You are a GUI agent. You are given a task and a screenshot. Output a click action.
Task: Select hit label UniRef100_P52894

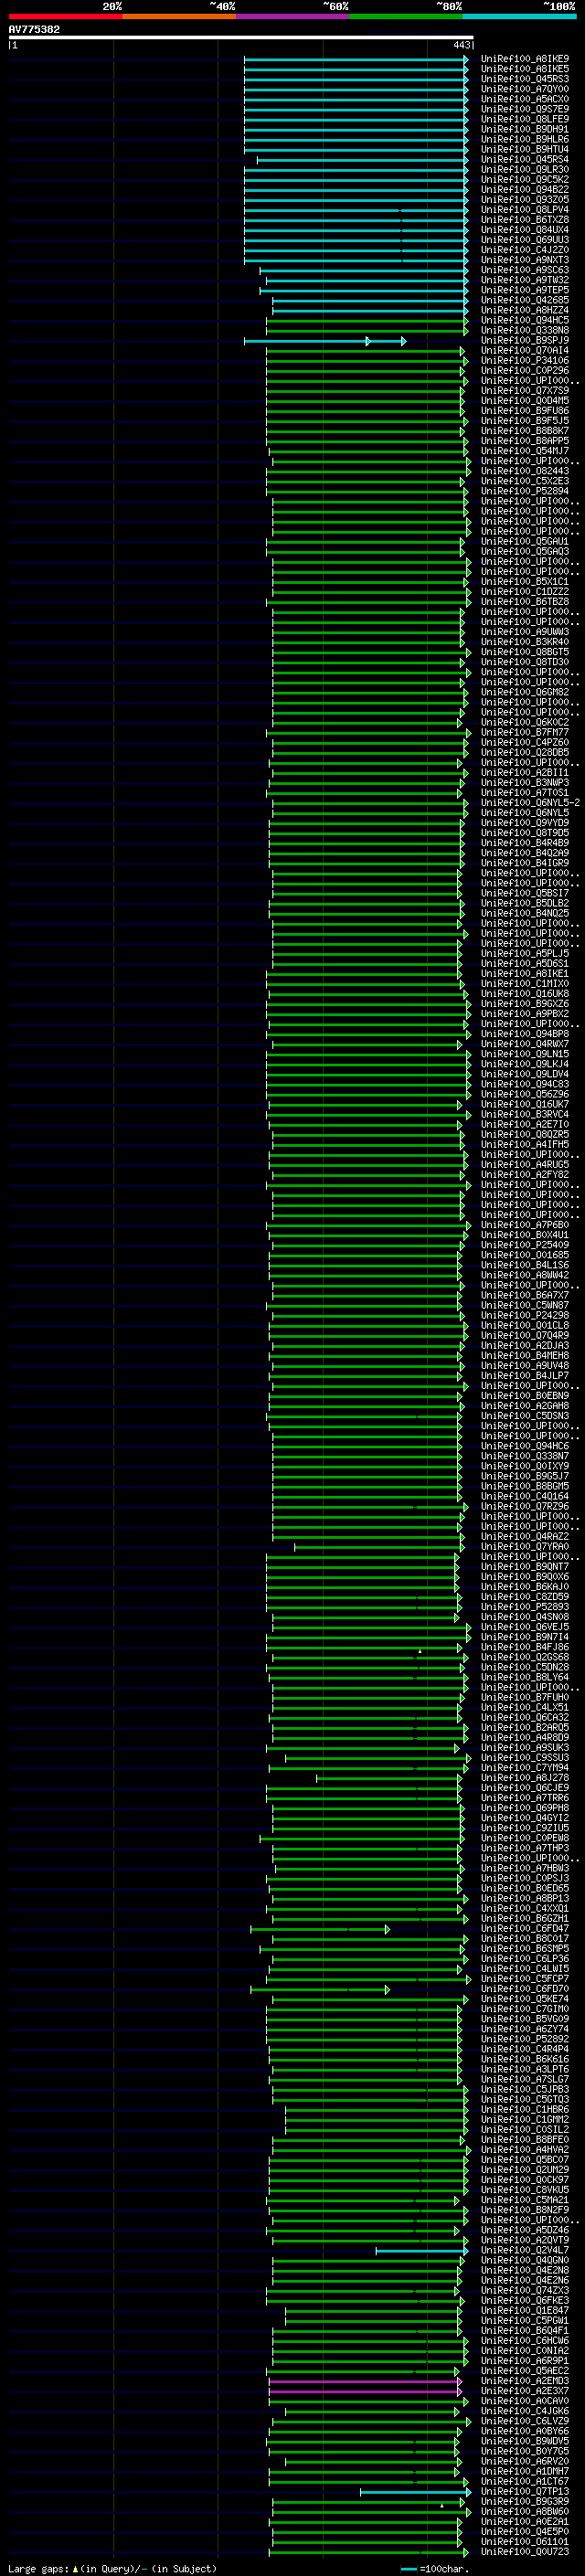524,491
